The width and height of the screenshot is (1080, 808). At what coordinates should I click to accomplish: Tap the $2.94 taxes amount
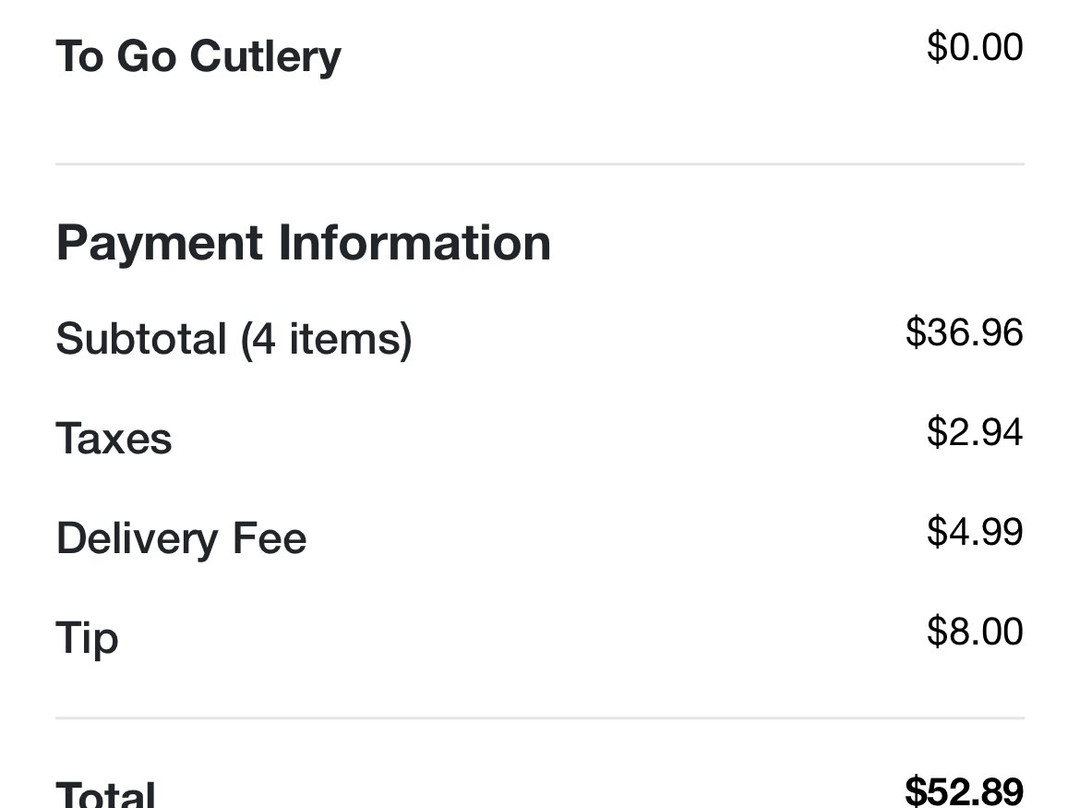974,432
